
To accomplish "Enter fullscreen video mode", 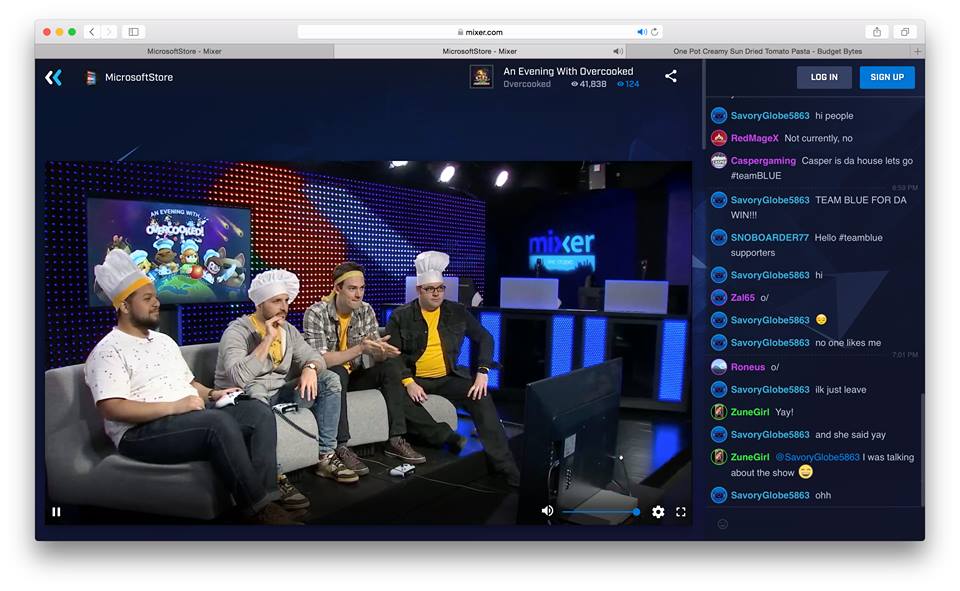I will click(x=681, y=512).
